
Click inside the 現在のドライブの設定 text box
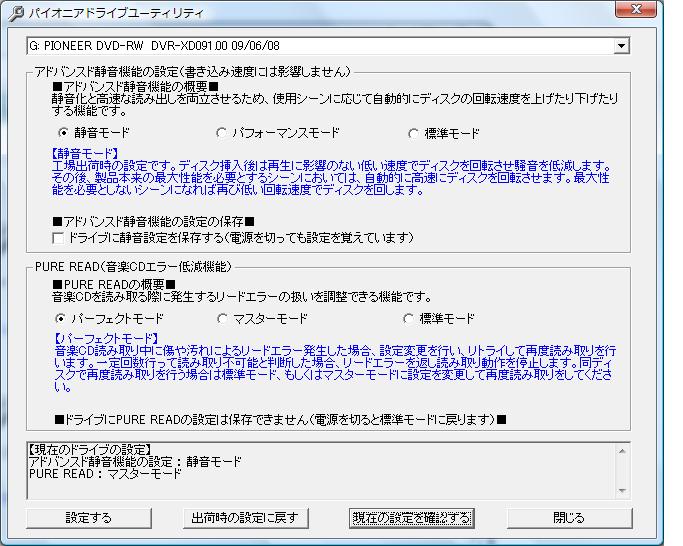pos(320,470)
